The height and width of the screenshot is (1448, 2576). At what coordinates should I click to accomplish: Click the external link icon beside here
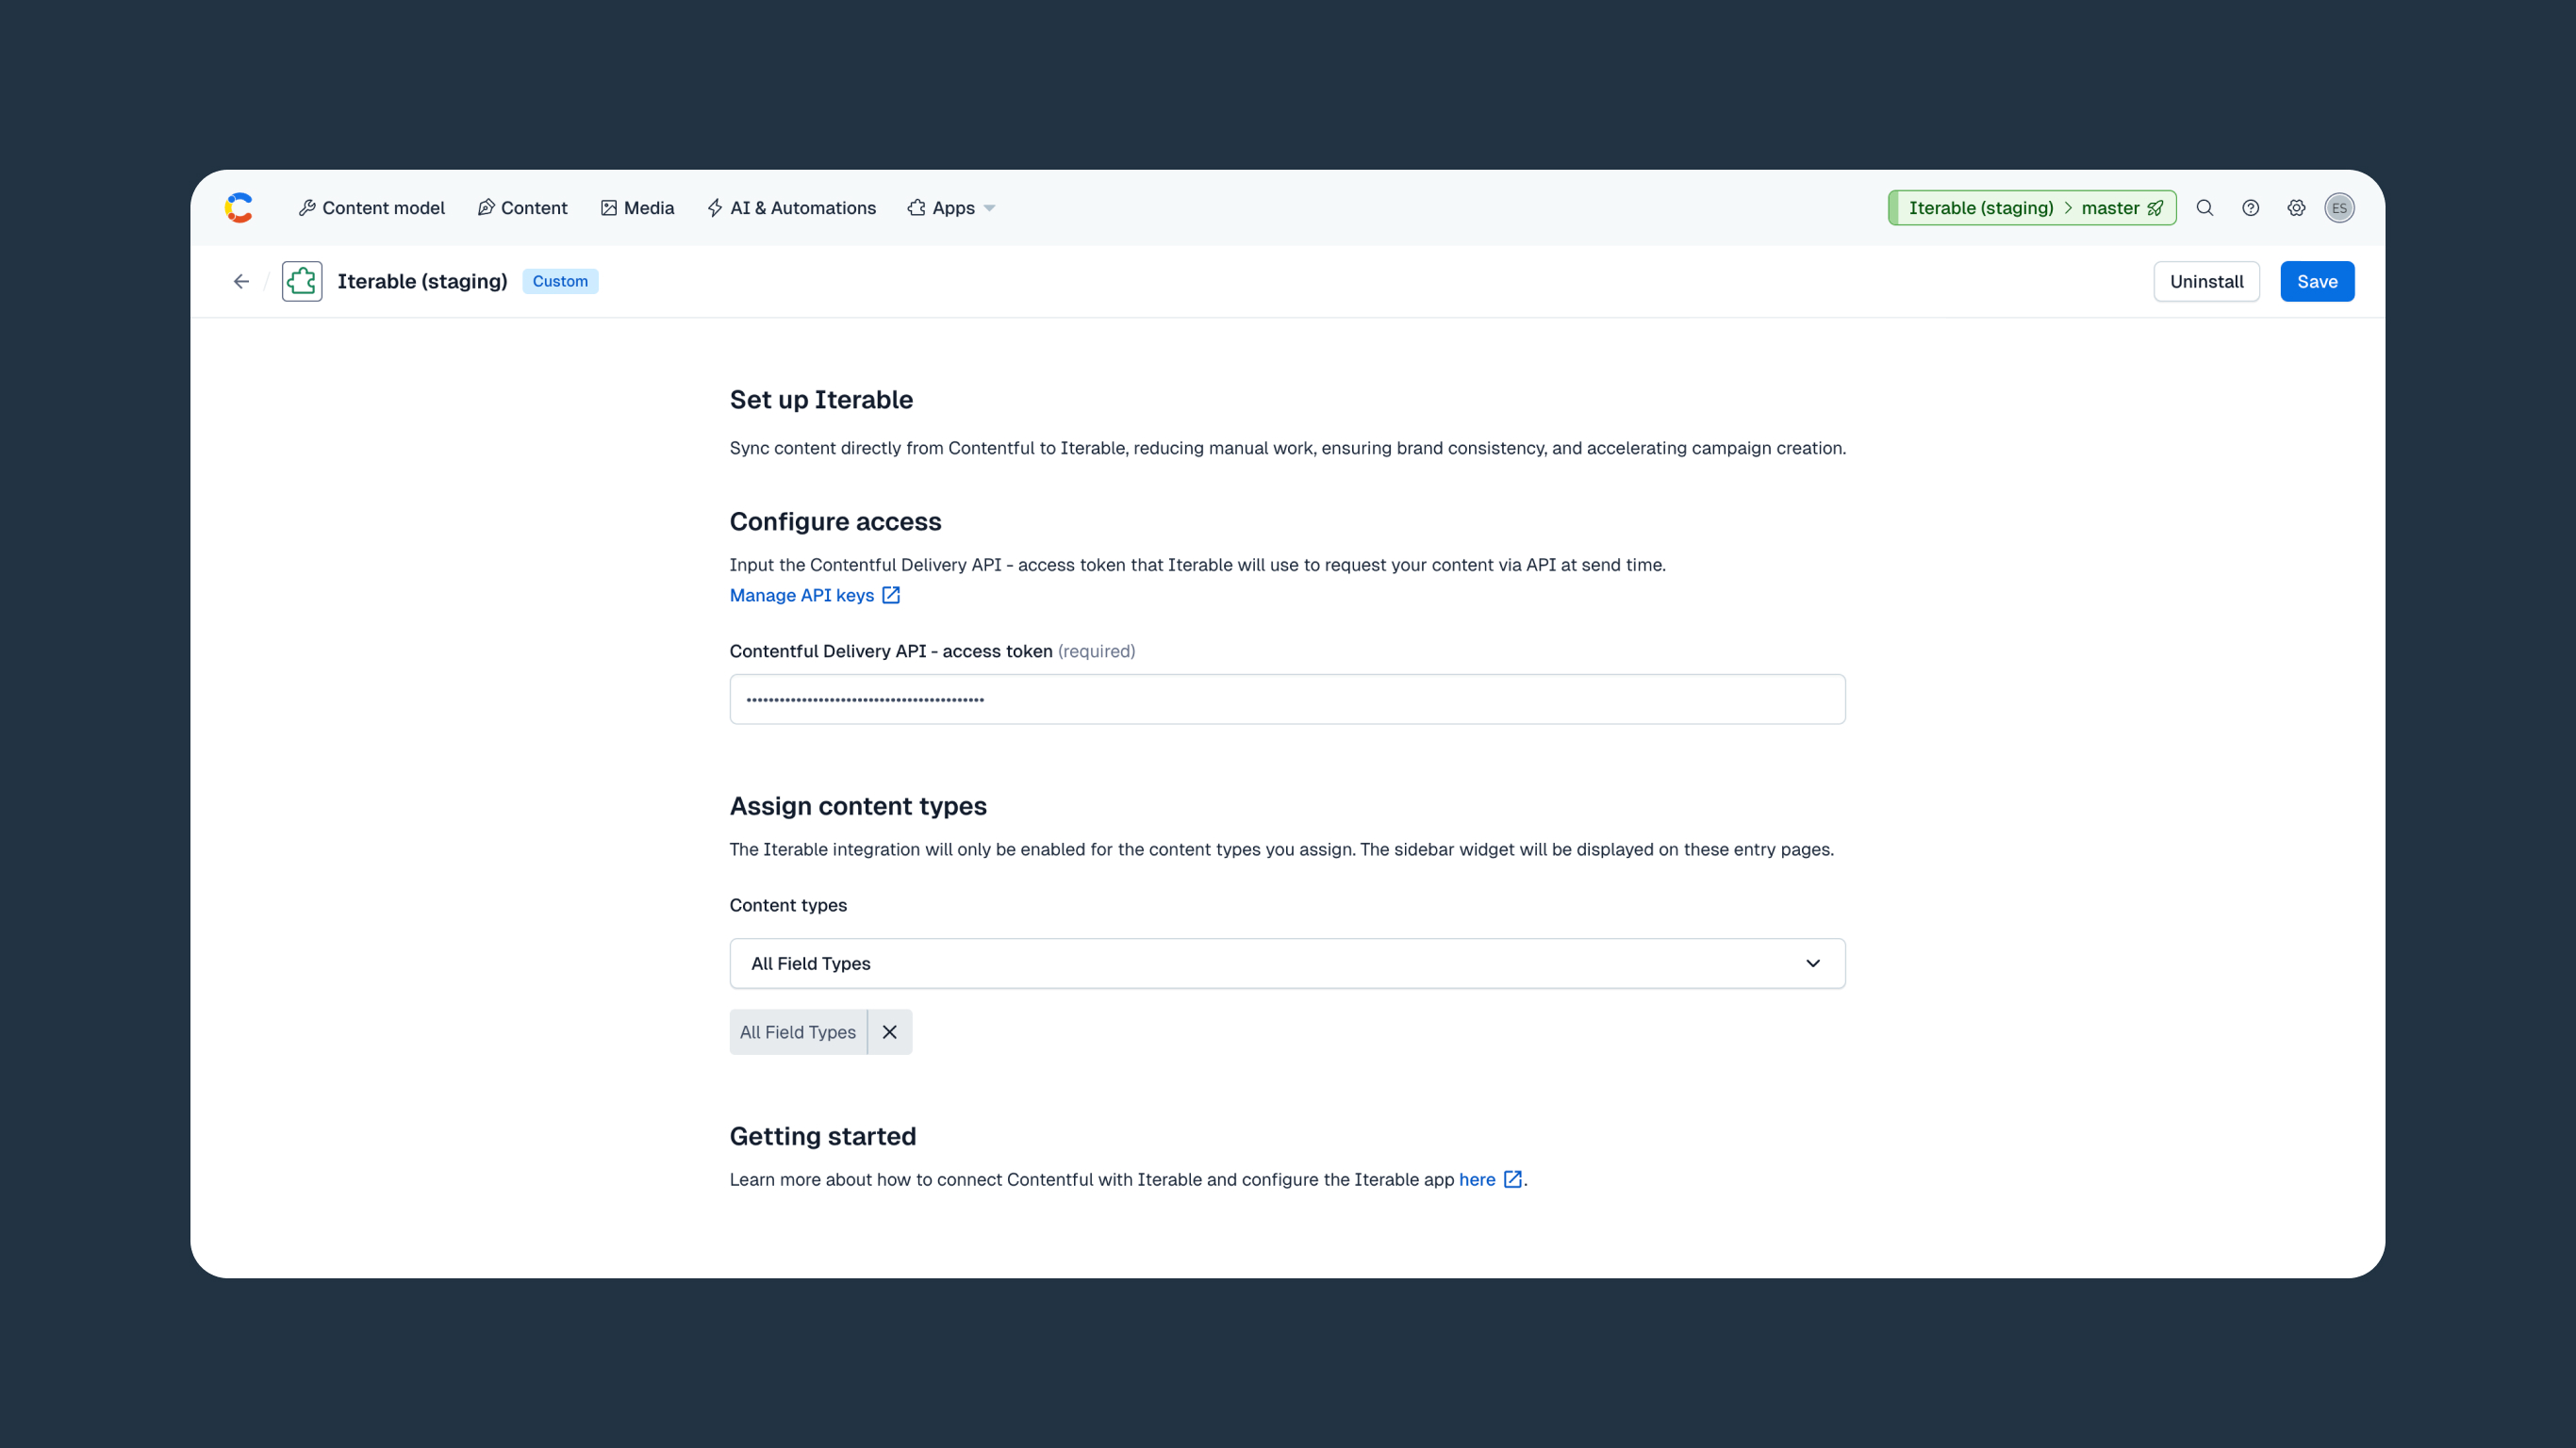point(1513,1179)
